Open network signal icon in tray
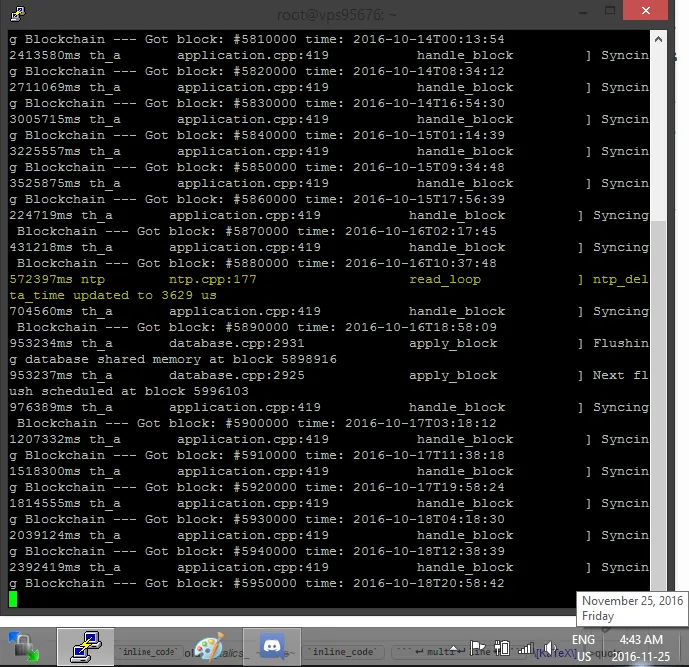Screen dimensions: 689x667 526,648
